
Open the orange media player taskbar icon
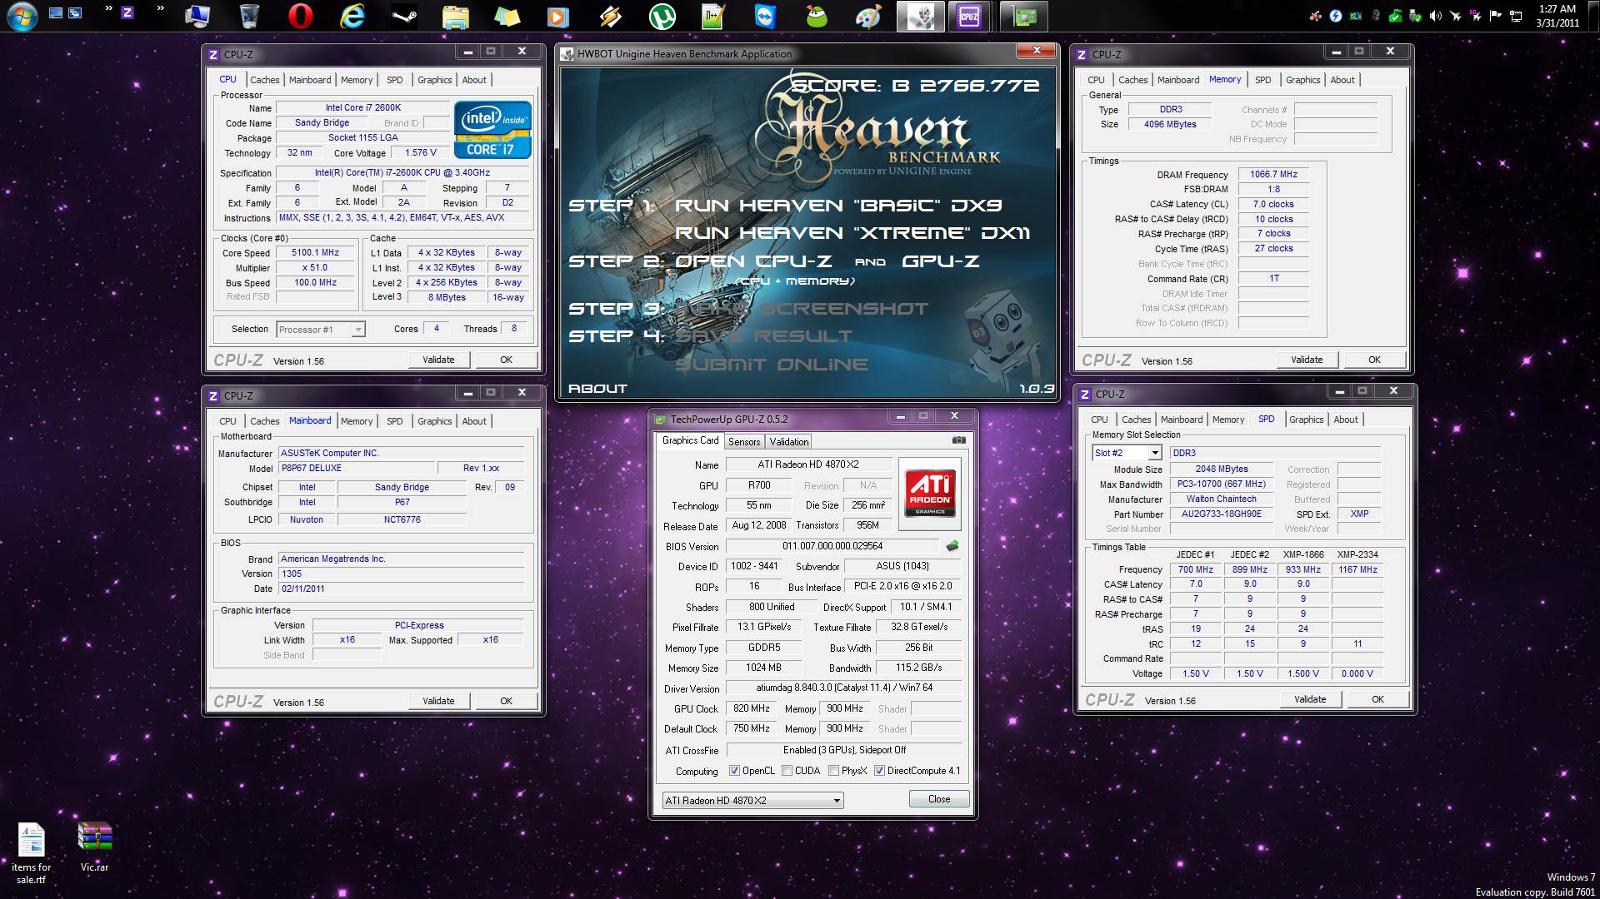coord(558,16)
